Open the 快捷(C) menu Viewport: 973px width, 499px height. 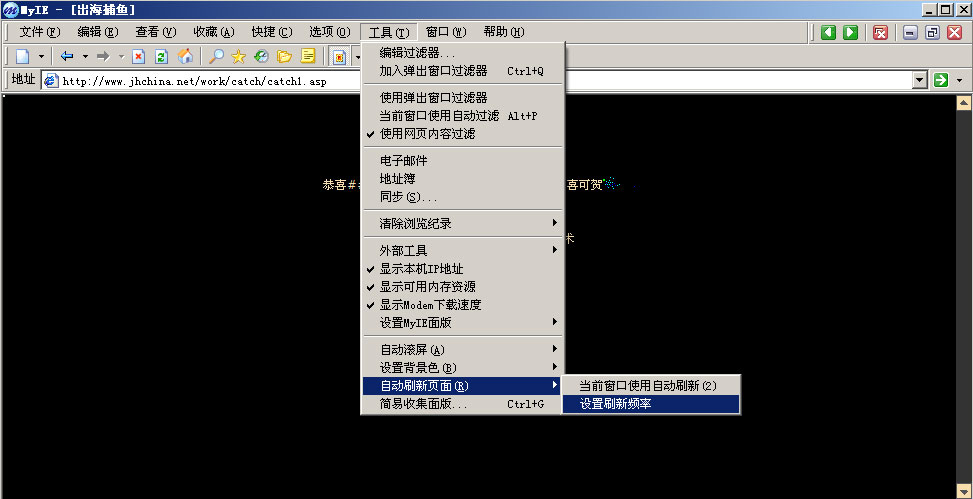tap(272, 32)
